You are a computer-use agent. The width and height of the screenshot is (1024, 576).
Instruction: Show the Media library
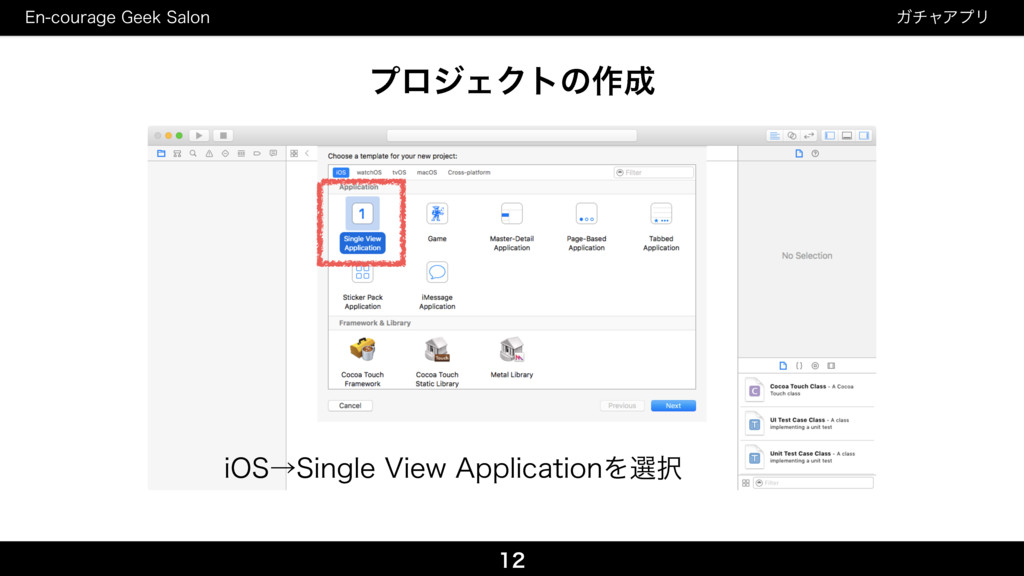(x=831, y=366)
